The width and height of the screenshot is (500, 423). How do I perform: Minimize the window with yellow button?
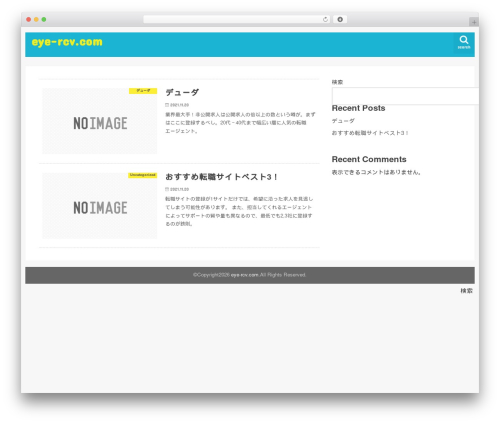pyautogui.click(x=36, y=20)
